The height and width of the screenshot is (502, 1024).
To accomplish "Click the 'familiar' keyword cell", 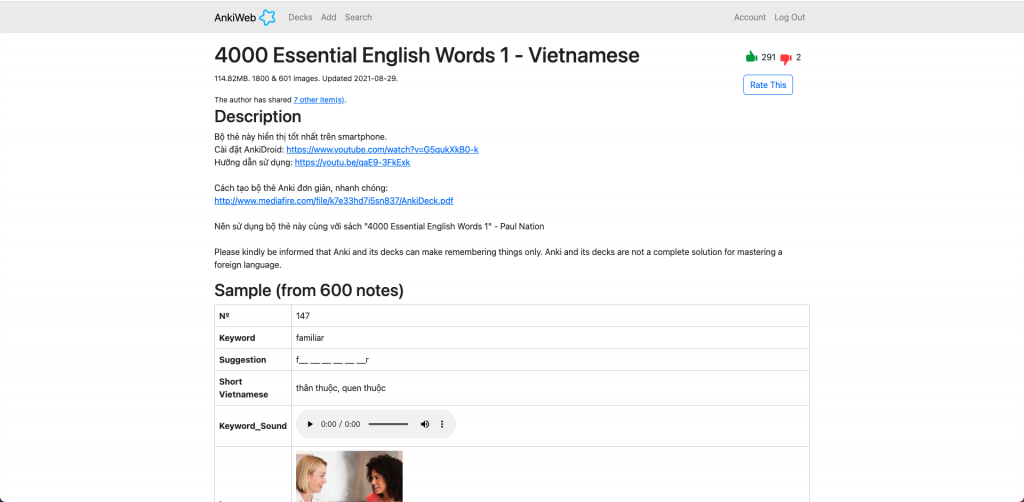I will pos(551,337).
